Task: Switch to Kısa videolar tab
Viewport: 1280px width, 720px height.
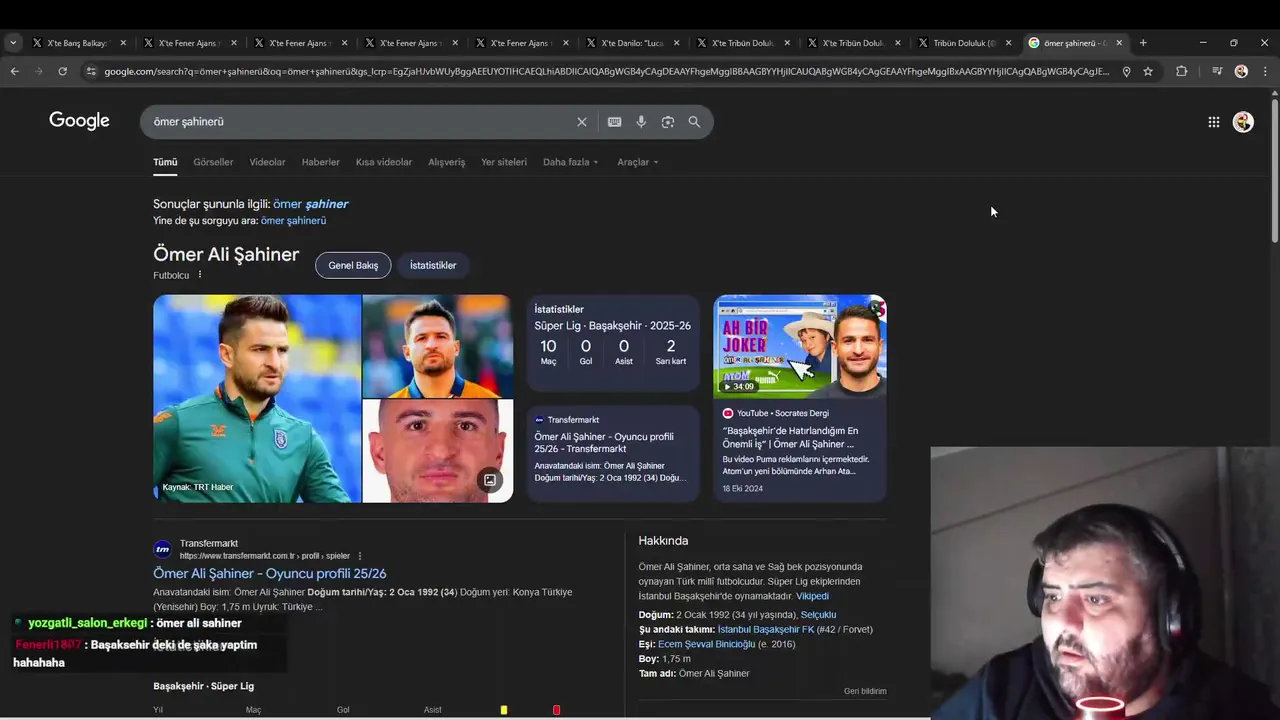Action: (384, 162)
